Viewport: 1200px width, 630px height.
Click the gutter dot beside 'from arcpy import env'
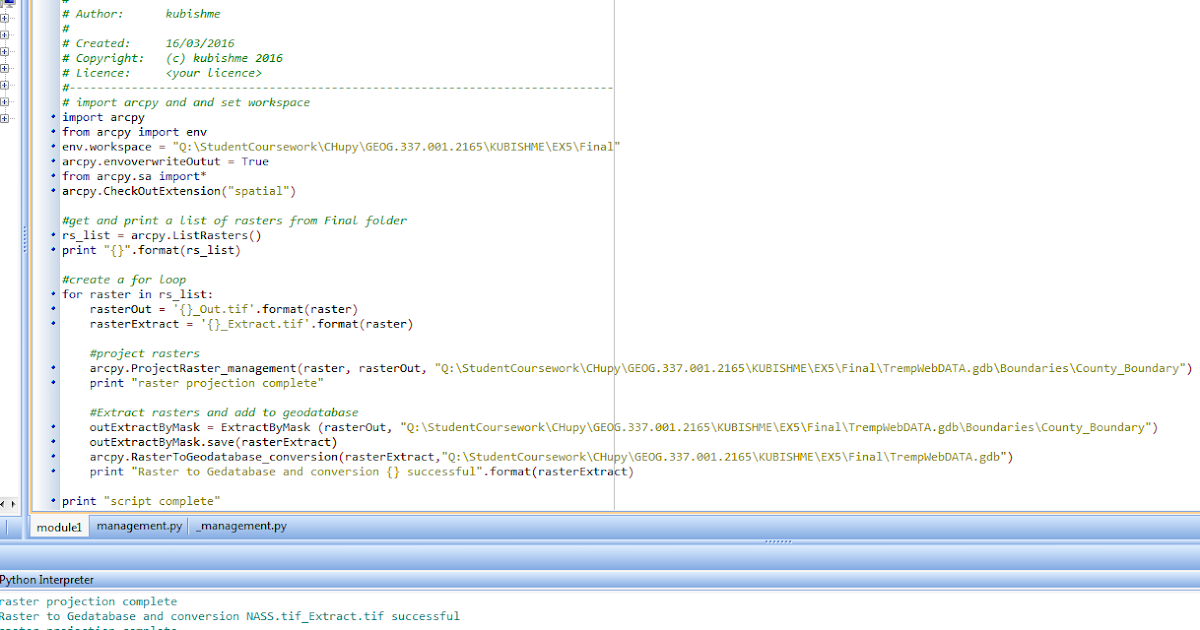click(53, 132)
